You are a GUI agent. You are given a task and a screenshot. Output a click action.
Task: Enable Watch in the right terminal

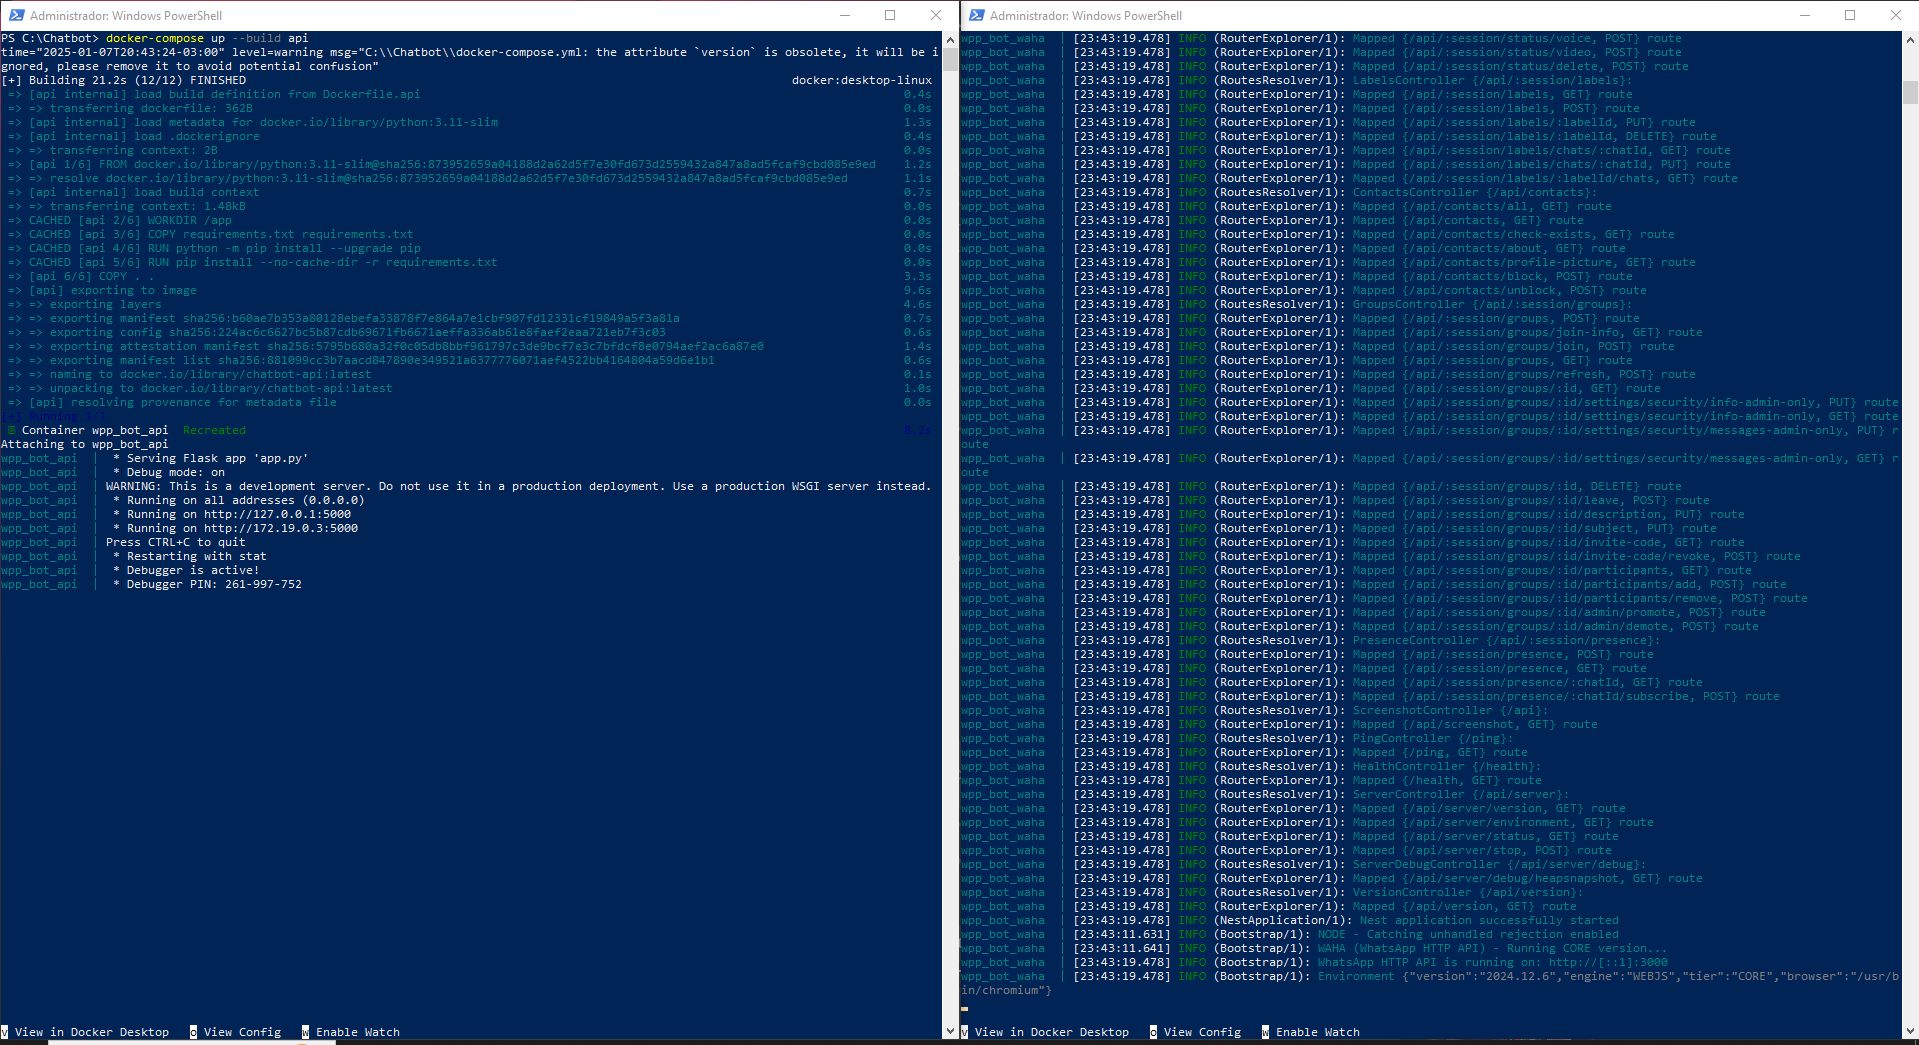click(1317, 1032)
